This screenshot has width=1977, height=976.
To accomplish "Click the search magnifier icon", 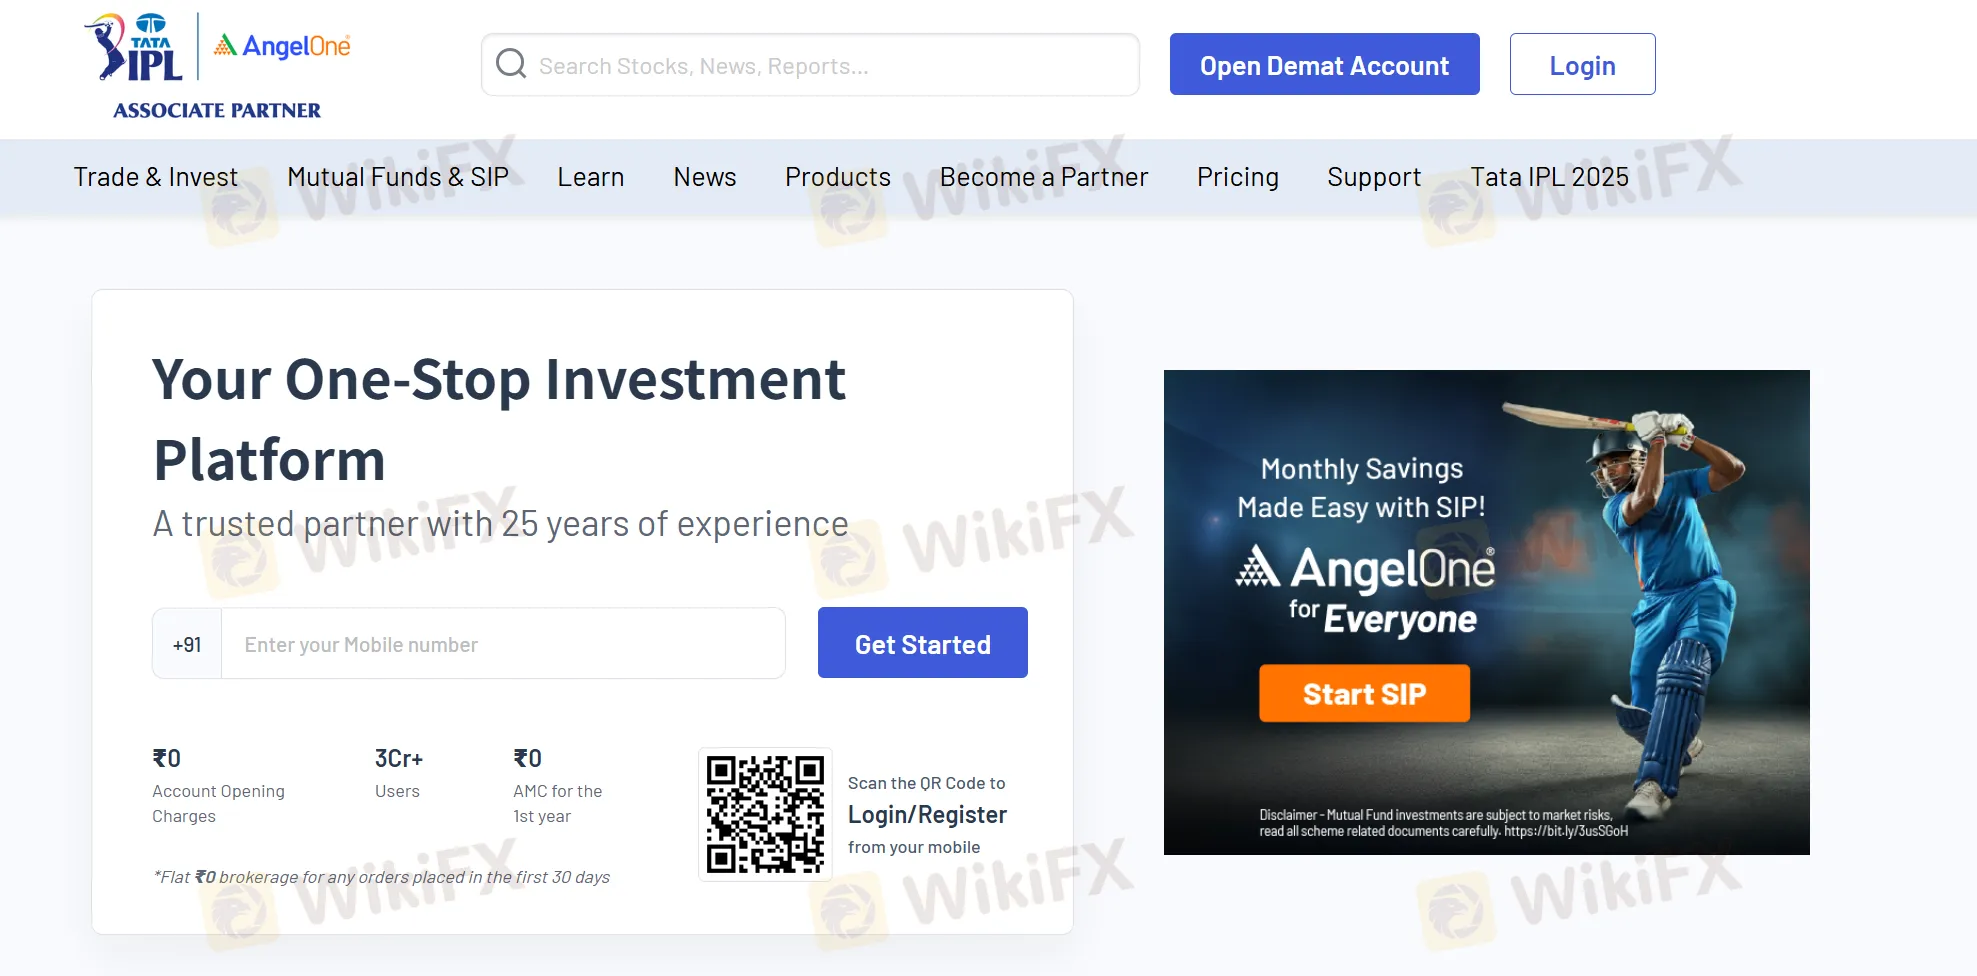I will (x=511, y=64).
